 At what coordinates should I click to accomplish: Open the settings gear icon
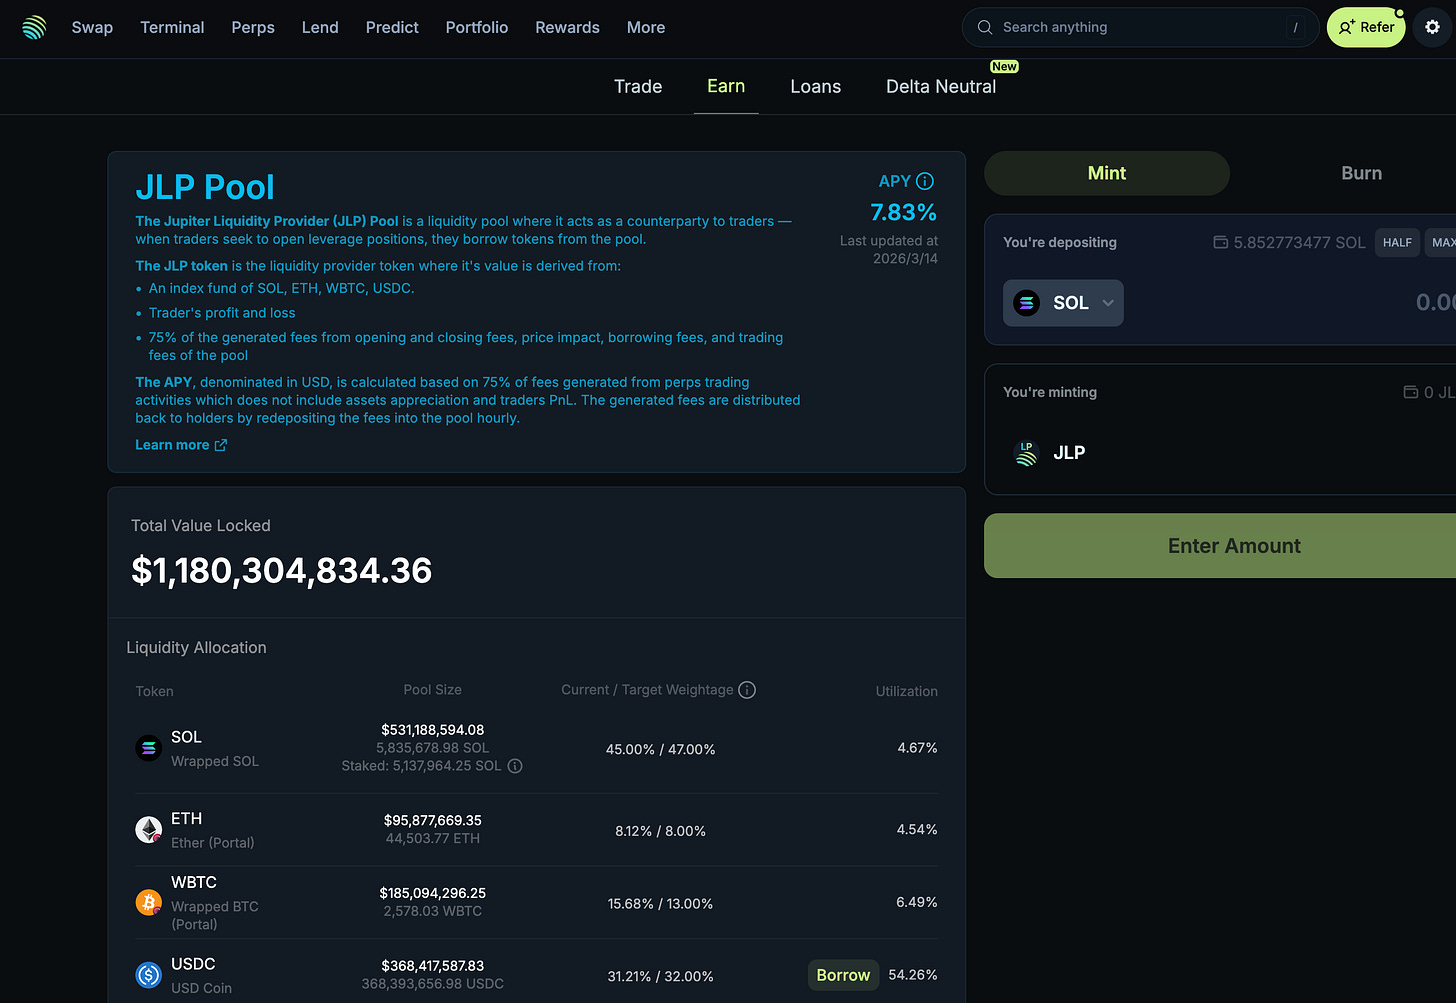pyautogui.click(x=1432, y=27)
